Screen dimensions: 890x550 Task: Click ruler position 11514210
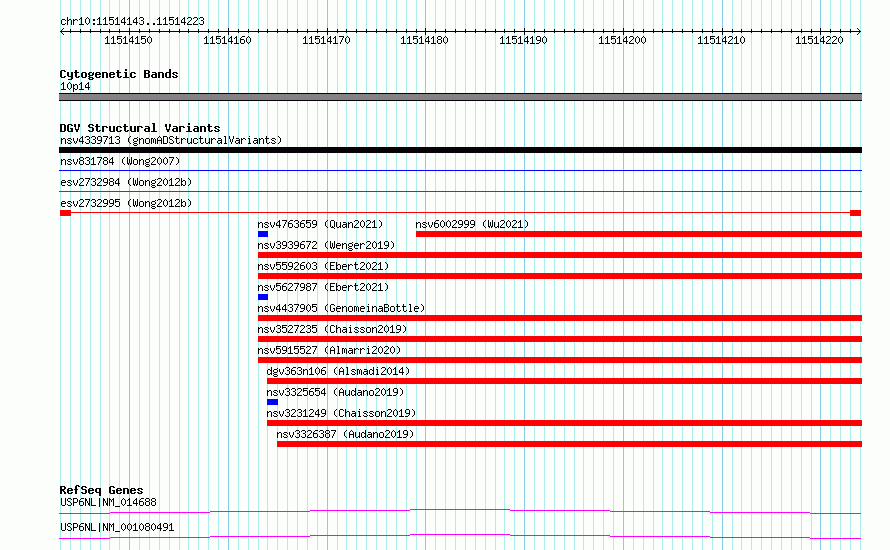click(721, 40)
